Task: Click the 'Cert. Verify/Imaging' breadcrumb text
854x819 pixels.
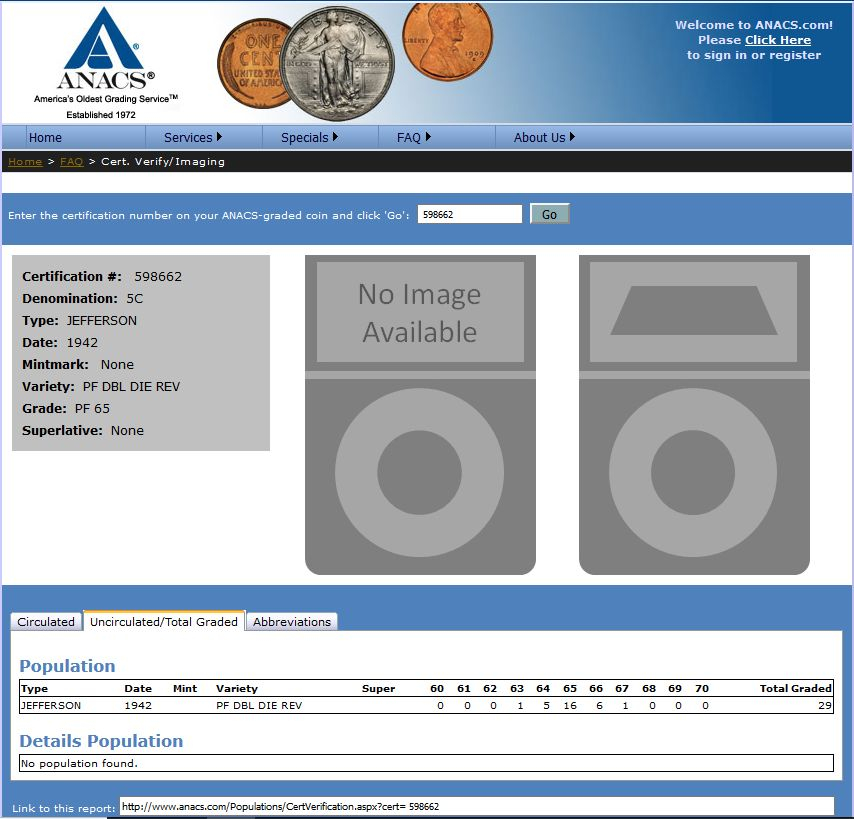Action: [163, 162]
